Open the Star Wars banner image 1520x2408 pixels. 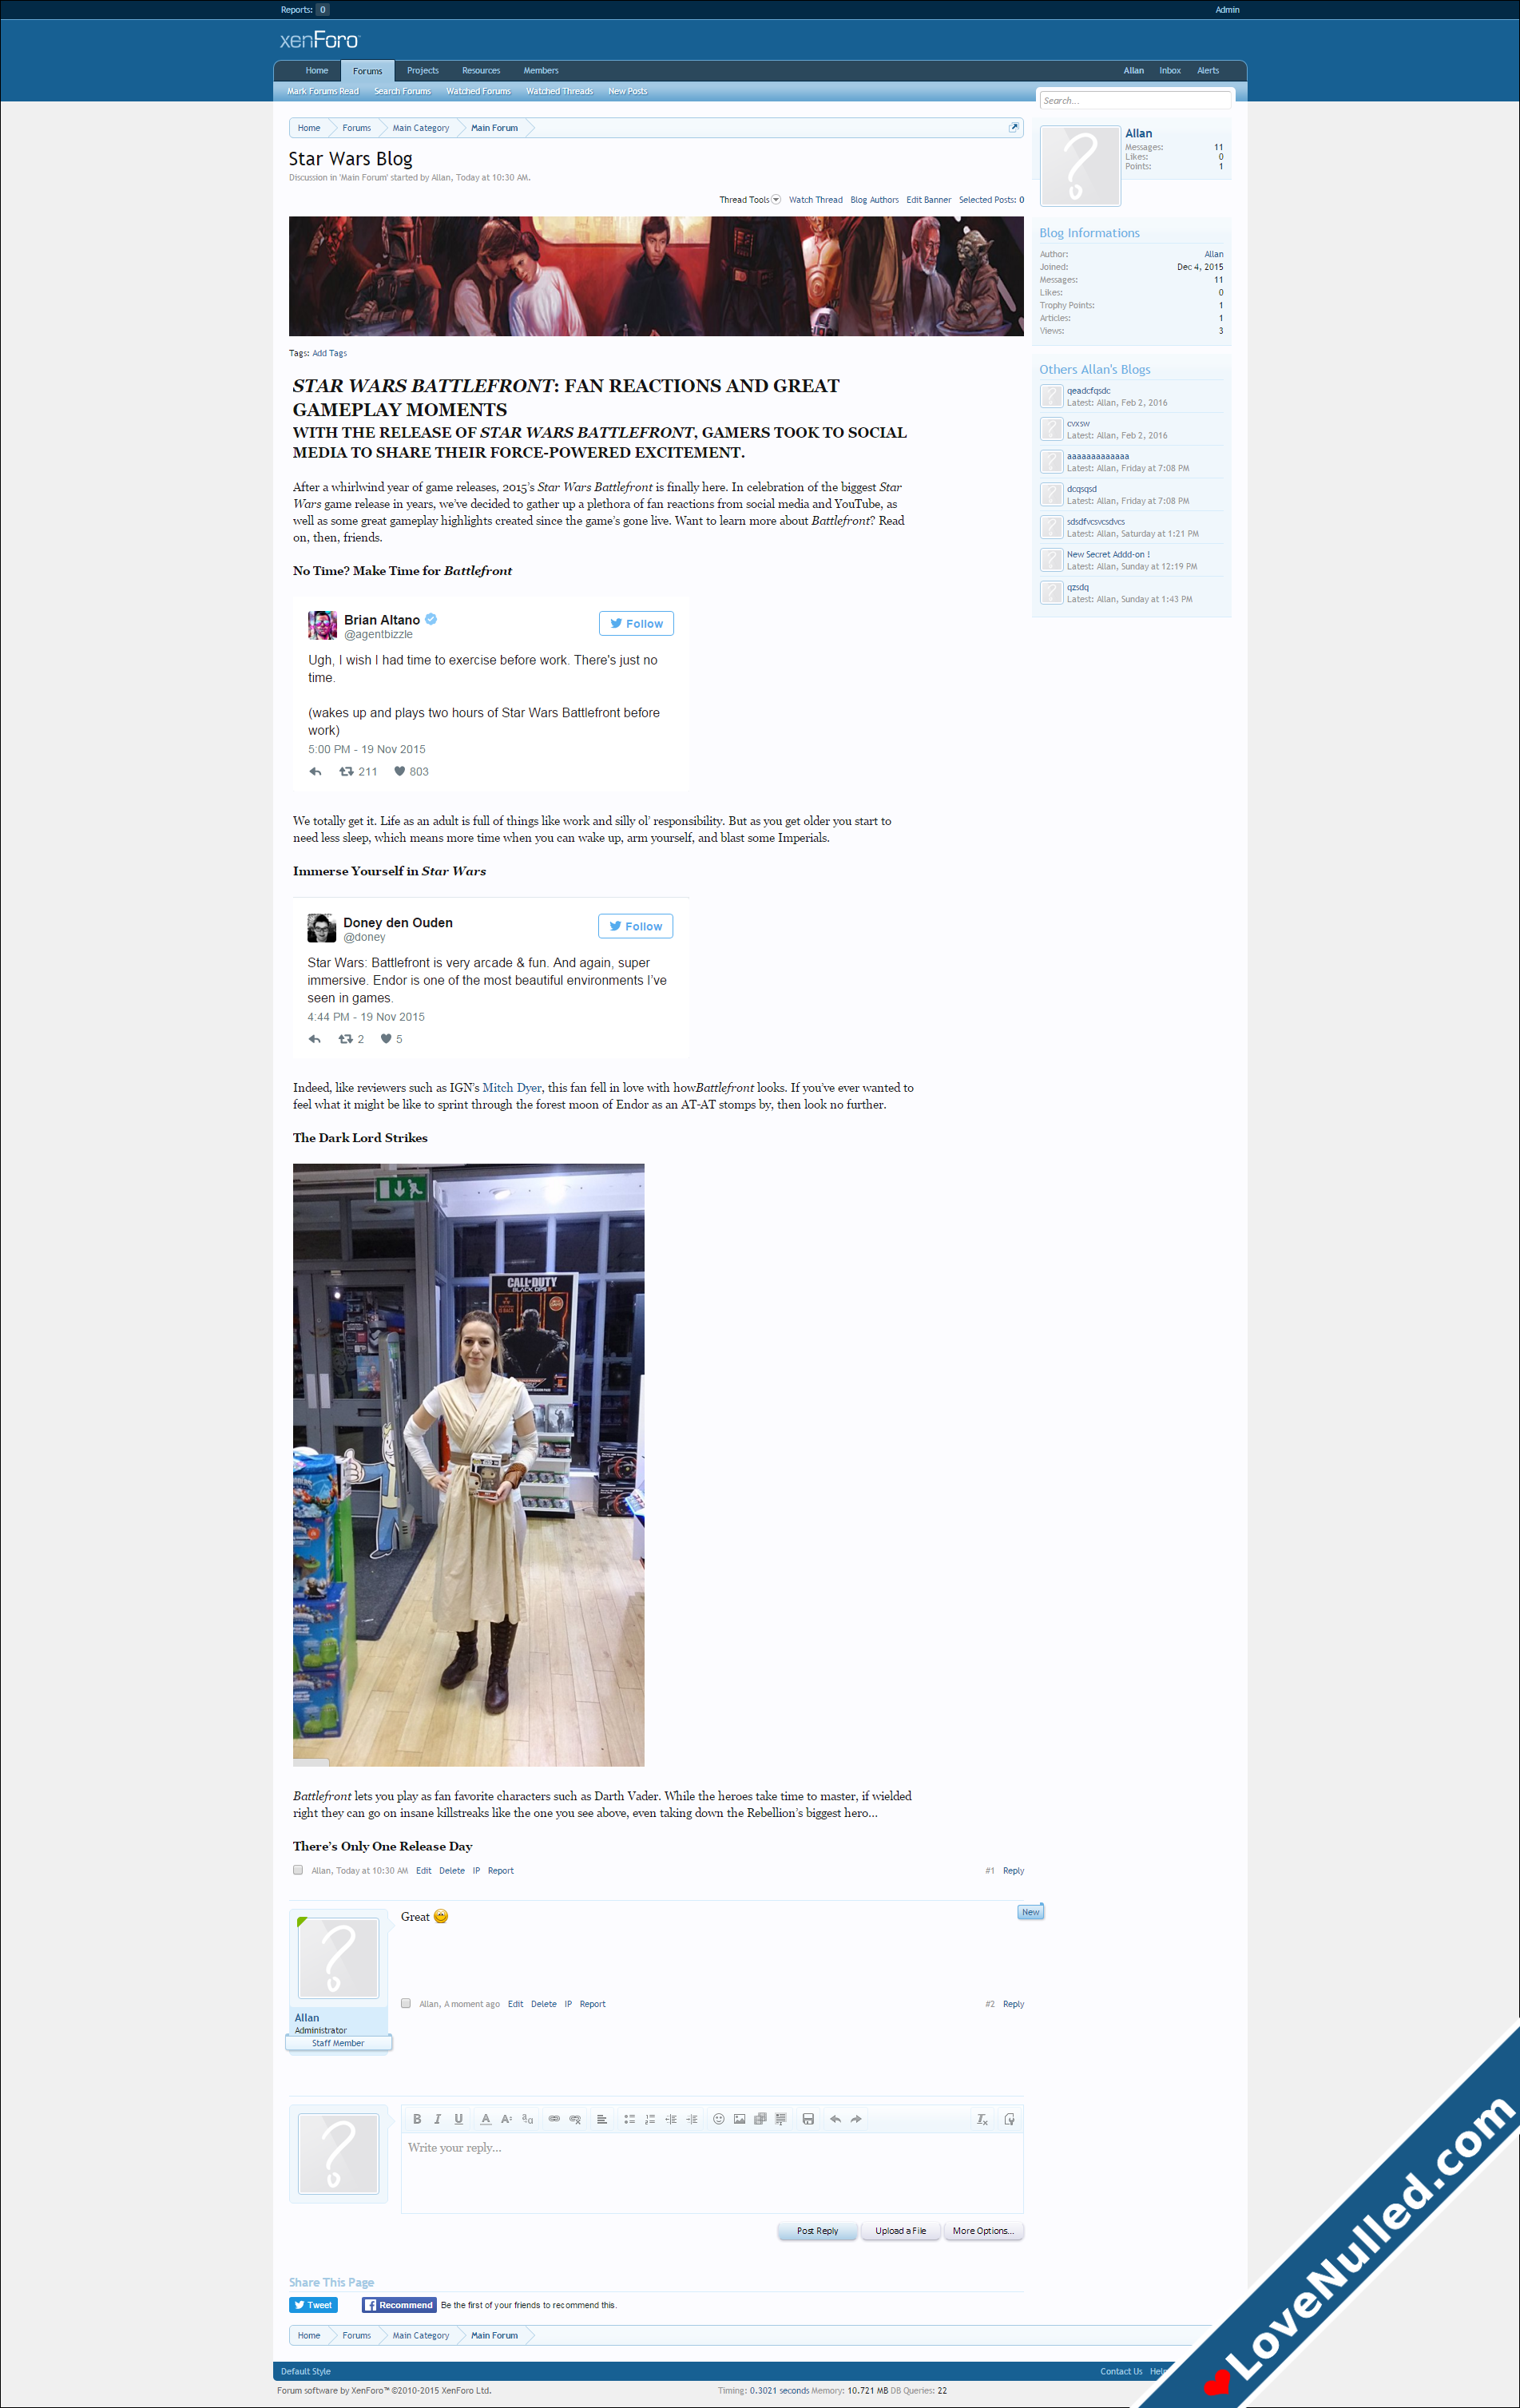tap(656, 276)
